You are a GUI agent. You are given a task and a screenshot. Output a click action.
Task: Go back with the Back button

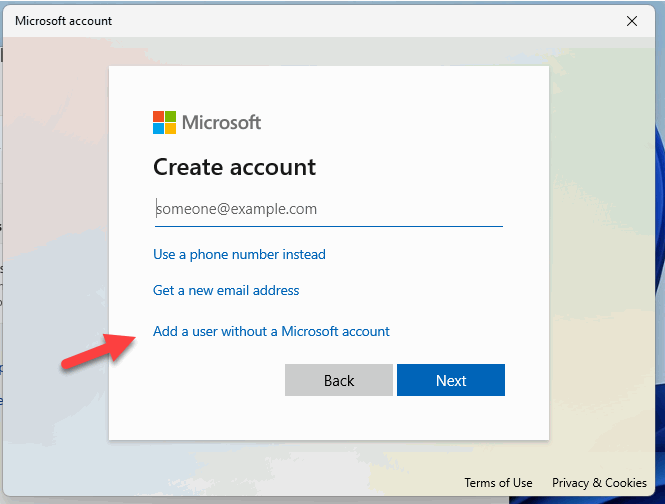[339, 380]
